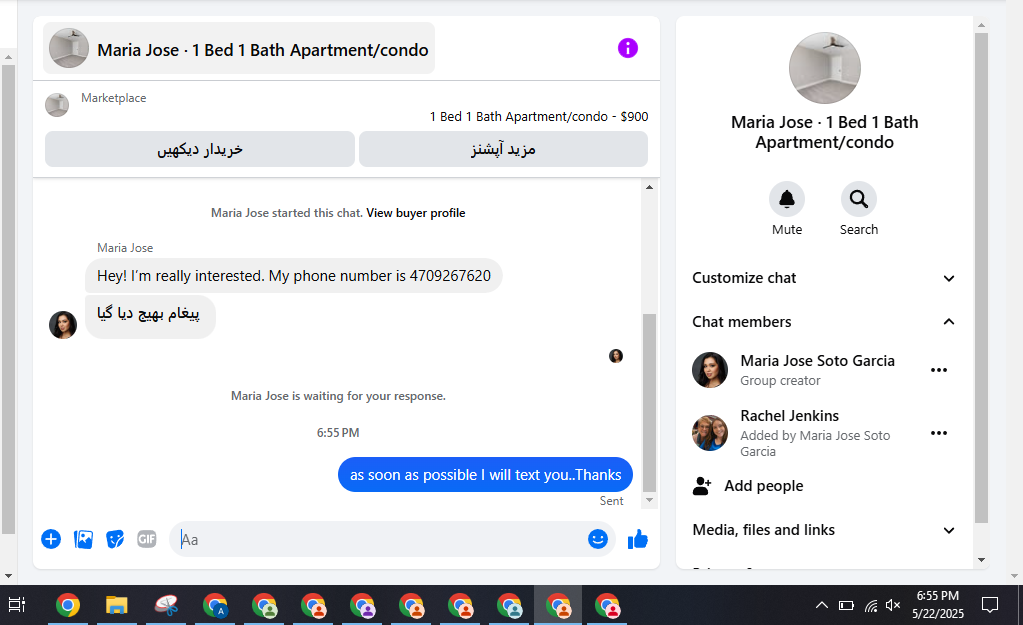Click the Urdu more options button

(503, 149)
